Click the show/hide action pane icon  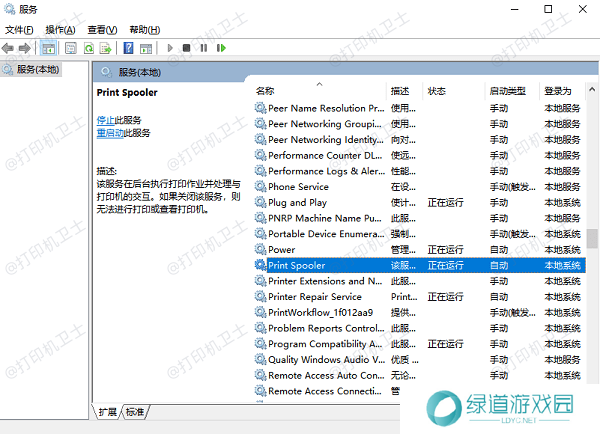(x=146, y=48)
